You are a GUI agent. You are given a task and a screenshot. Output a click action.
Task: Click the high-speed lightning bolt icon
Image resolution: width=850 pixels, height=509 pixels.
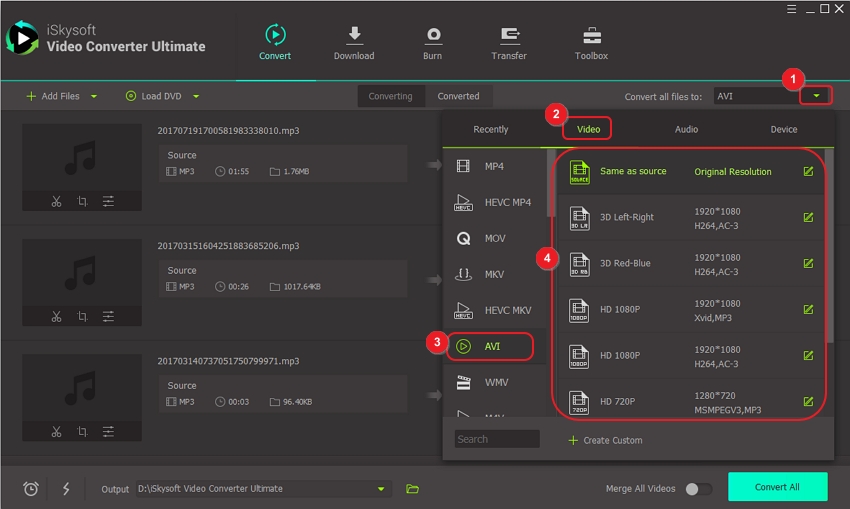(66, 489)
